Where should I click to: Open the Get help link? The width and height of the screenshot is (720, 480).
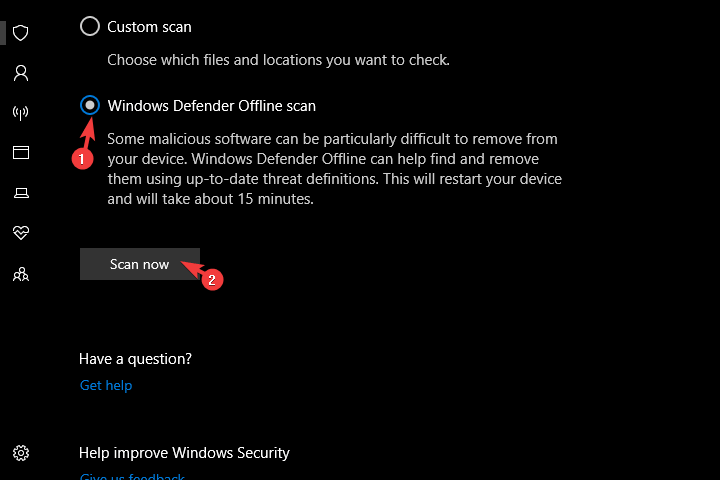(x=106, y=385)
